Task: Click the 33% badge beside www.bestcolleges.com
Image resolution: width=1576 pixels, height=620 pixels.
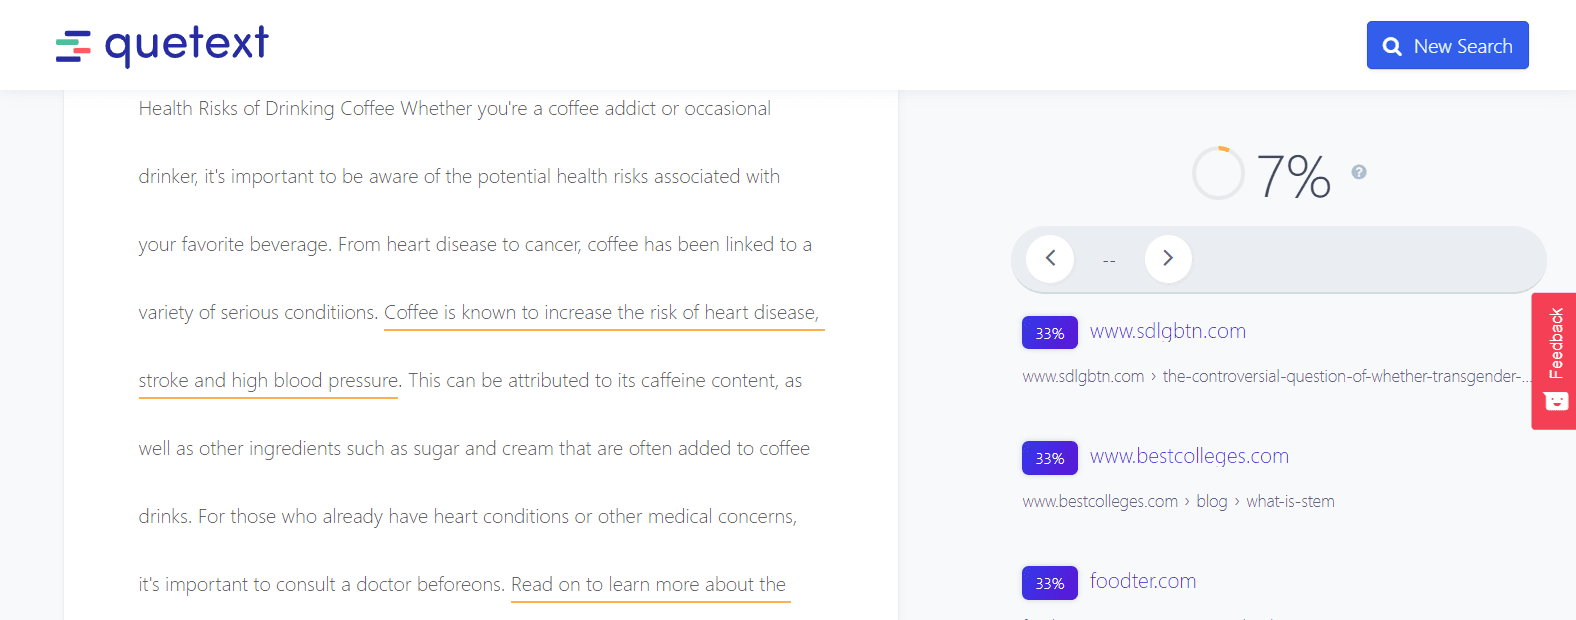Action: click(x=1049, y=458)
